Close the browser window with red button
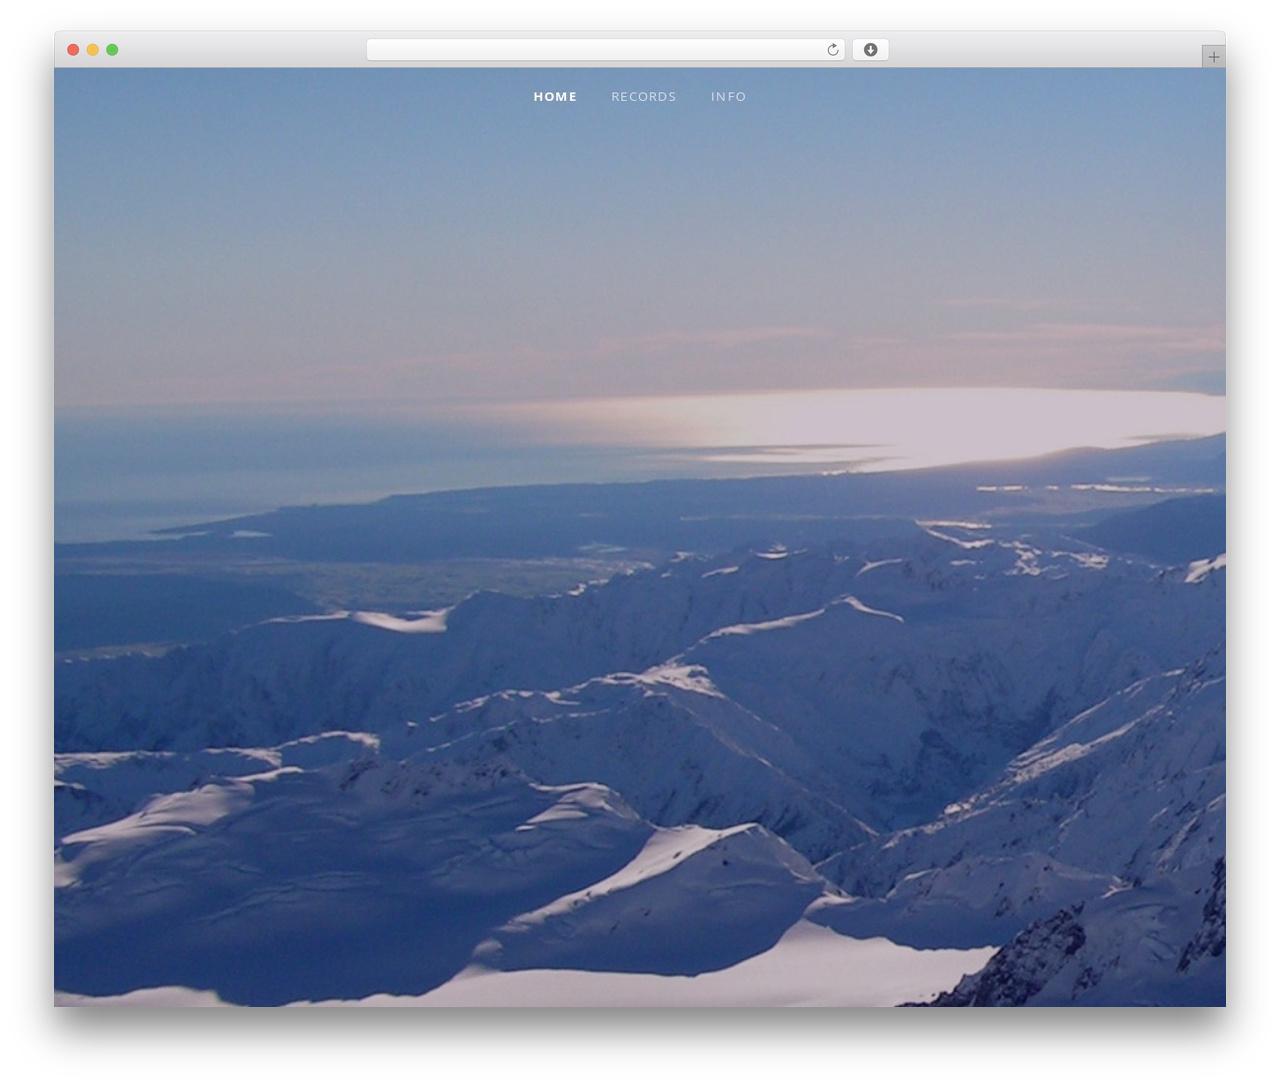Screen dimensions: 1280x1084 (73, 50)
